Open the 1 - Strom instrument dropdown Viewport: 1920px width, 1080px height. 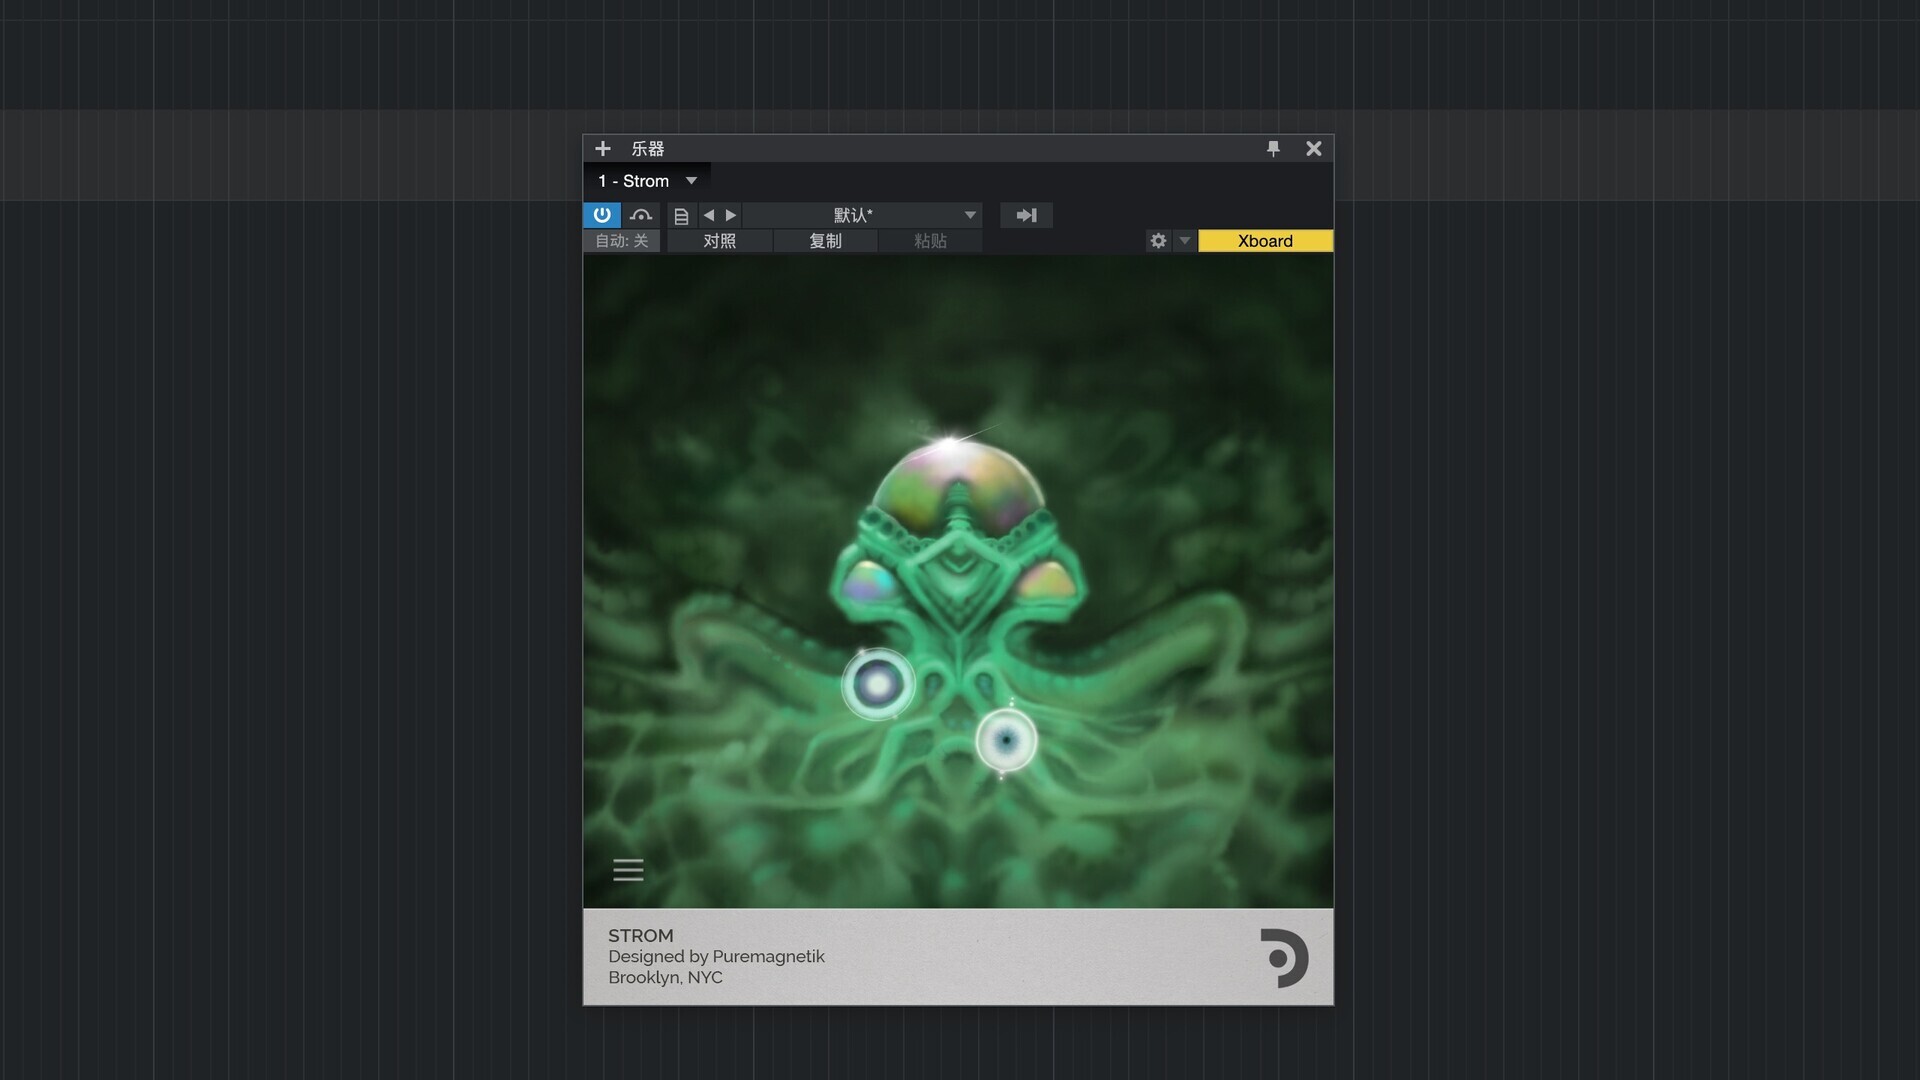point(647,181)
